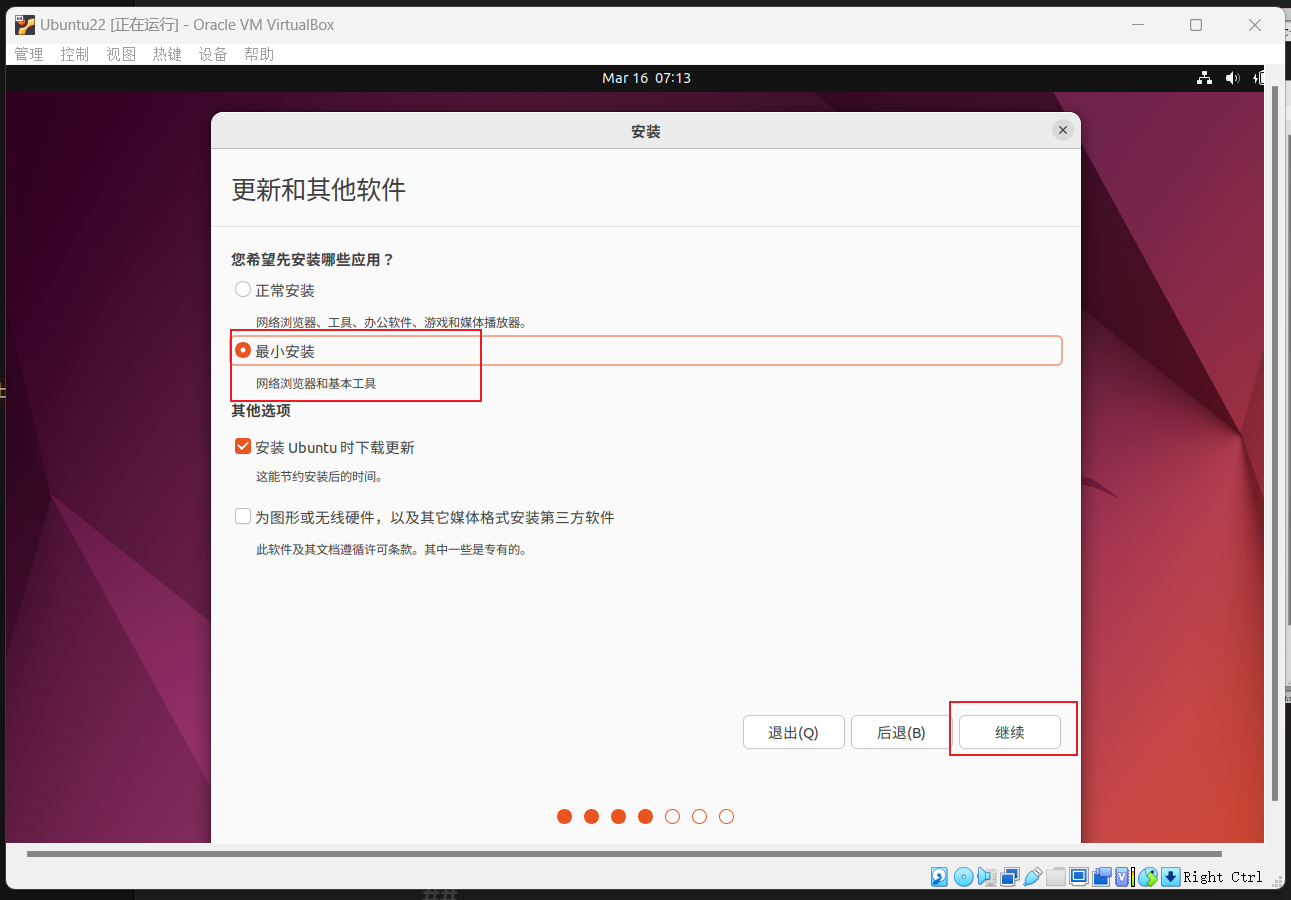Select the 最小安装 radio option

coord(243,351)
